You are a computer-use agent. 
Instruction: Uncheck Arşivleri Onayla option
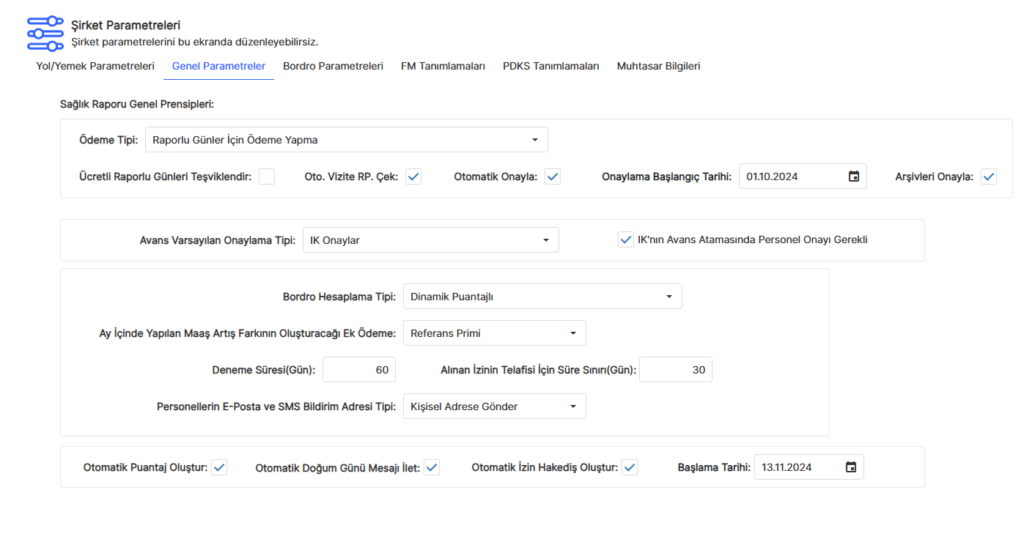988,177
